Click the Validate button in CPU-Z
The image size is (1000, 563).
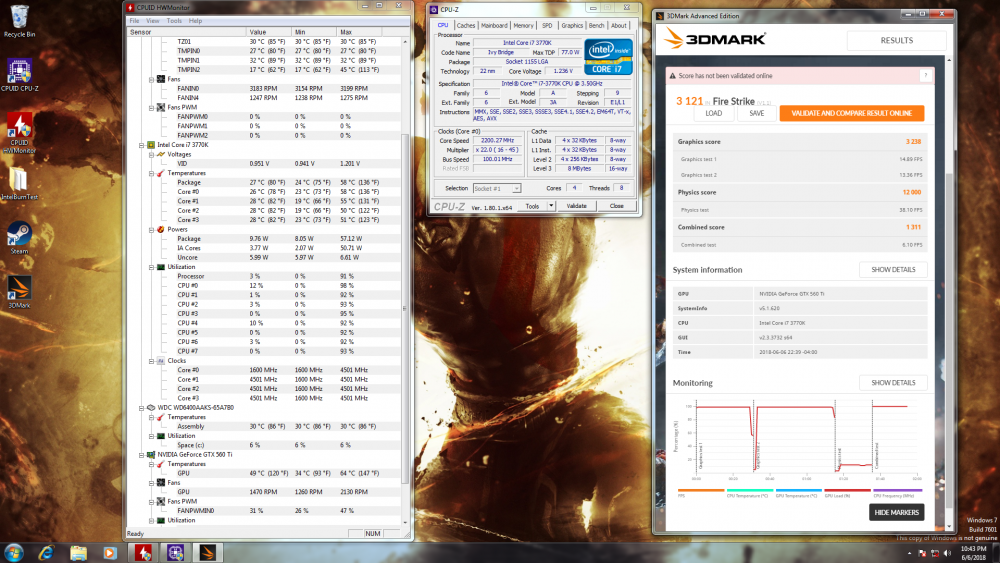(576, 206)
